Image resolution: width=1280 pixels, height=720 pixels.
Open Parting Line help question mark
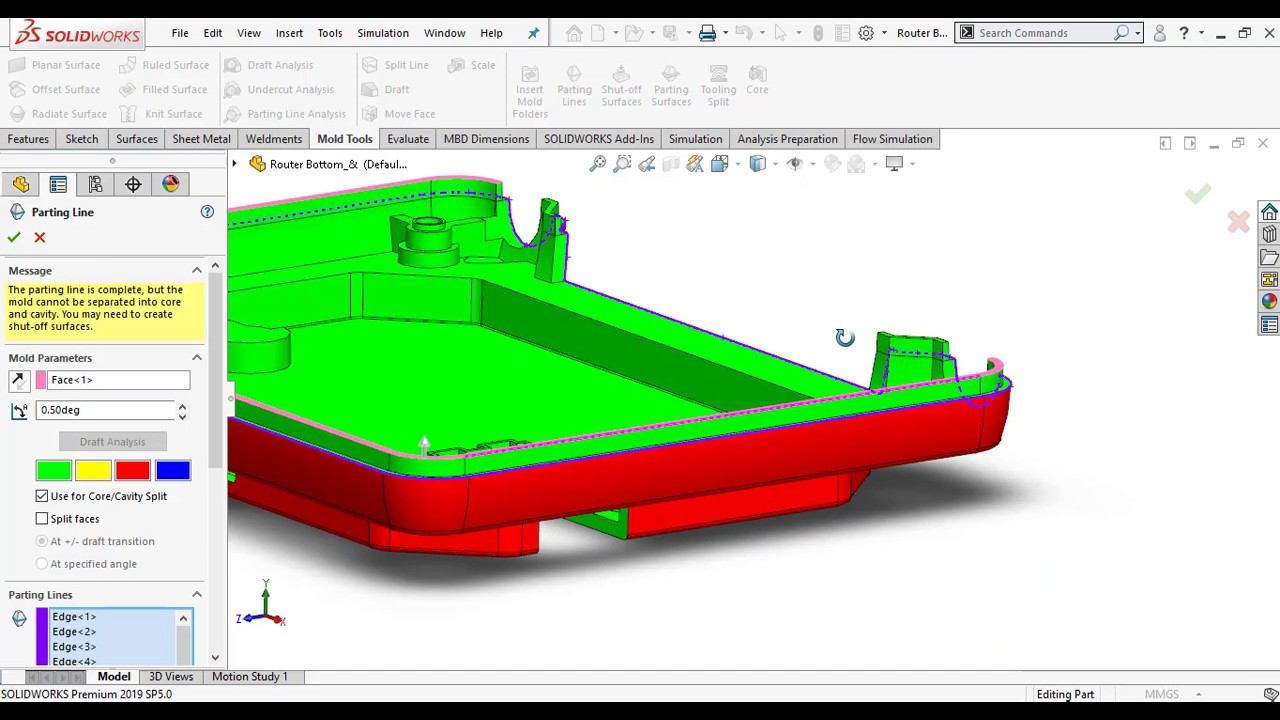(207, 212)
